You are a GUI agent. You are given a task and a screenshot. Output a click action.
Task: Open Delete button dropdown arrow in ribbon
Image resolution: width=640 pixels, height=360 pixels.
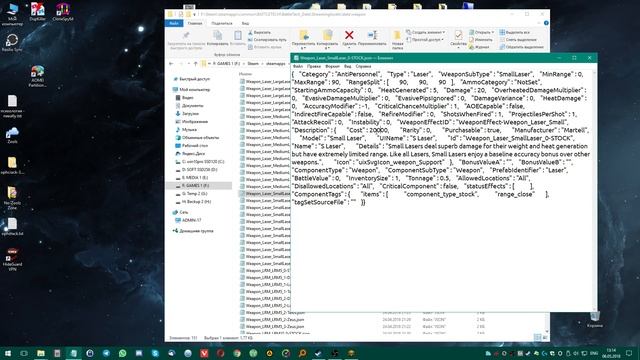pos(349,48)
